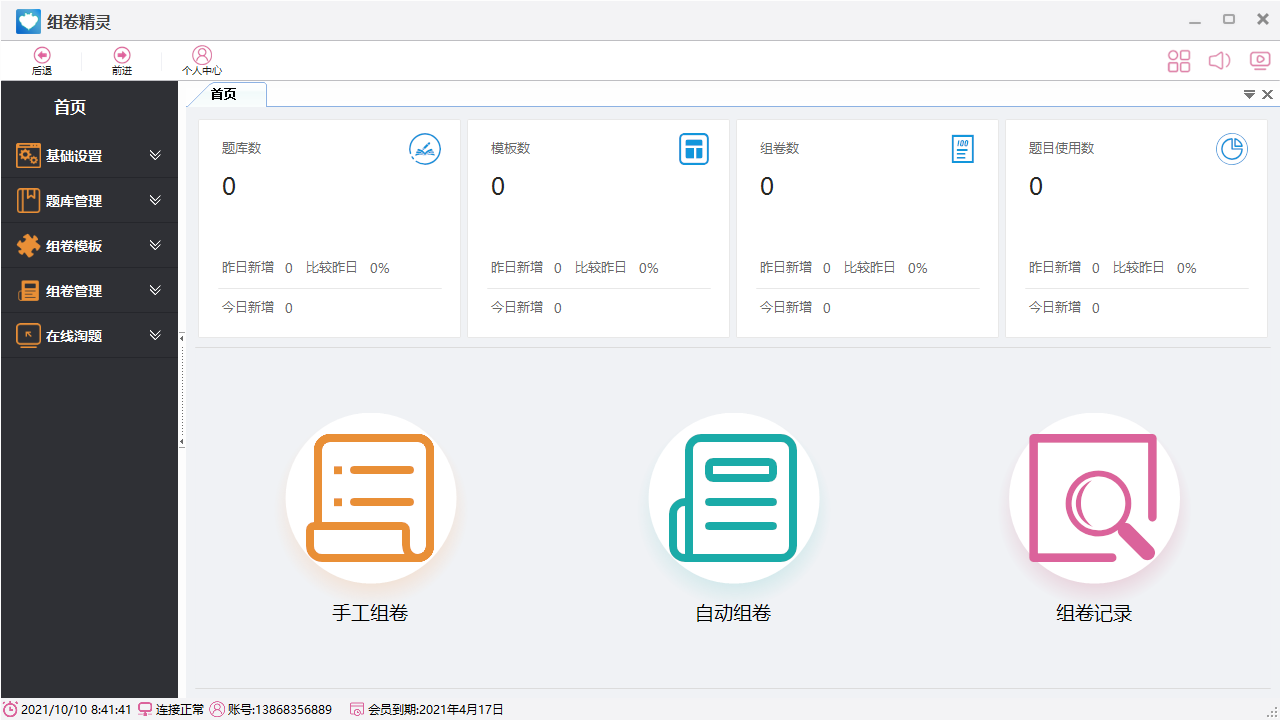Select 组卷管理 menu label
Screen dimensions: 1280x720
coord(74,292)
